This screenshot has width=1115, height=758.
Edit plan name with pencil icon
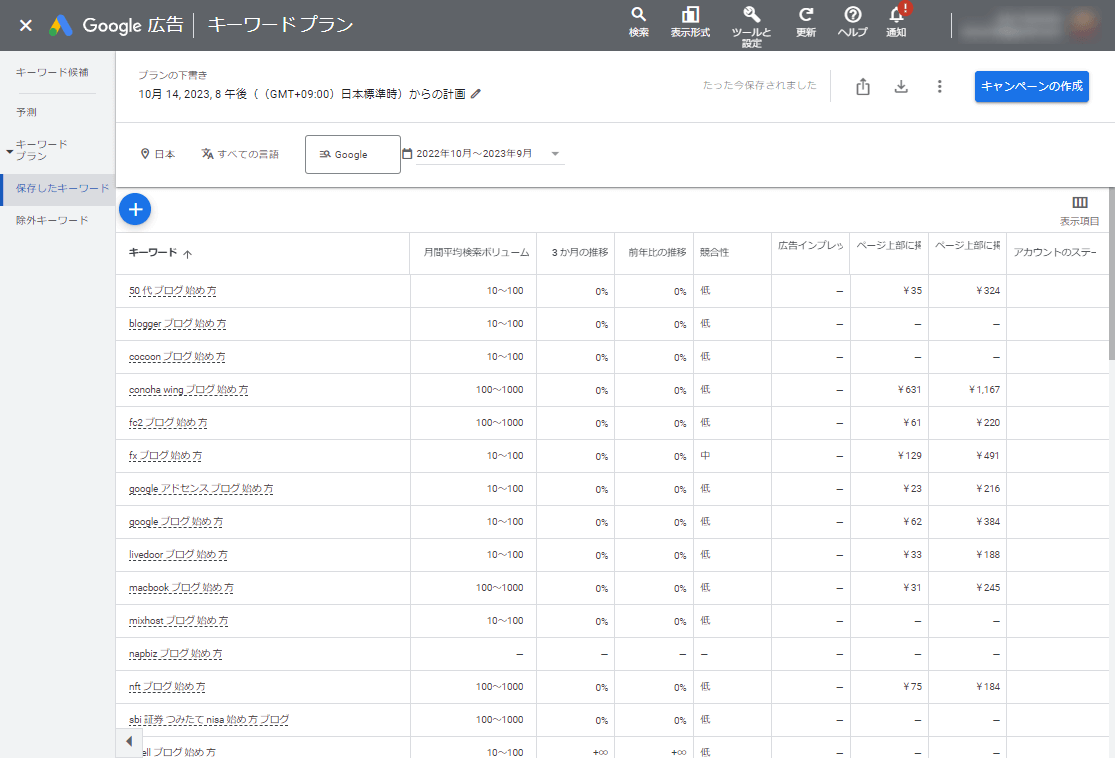476,94
